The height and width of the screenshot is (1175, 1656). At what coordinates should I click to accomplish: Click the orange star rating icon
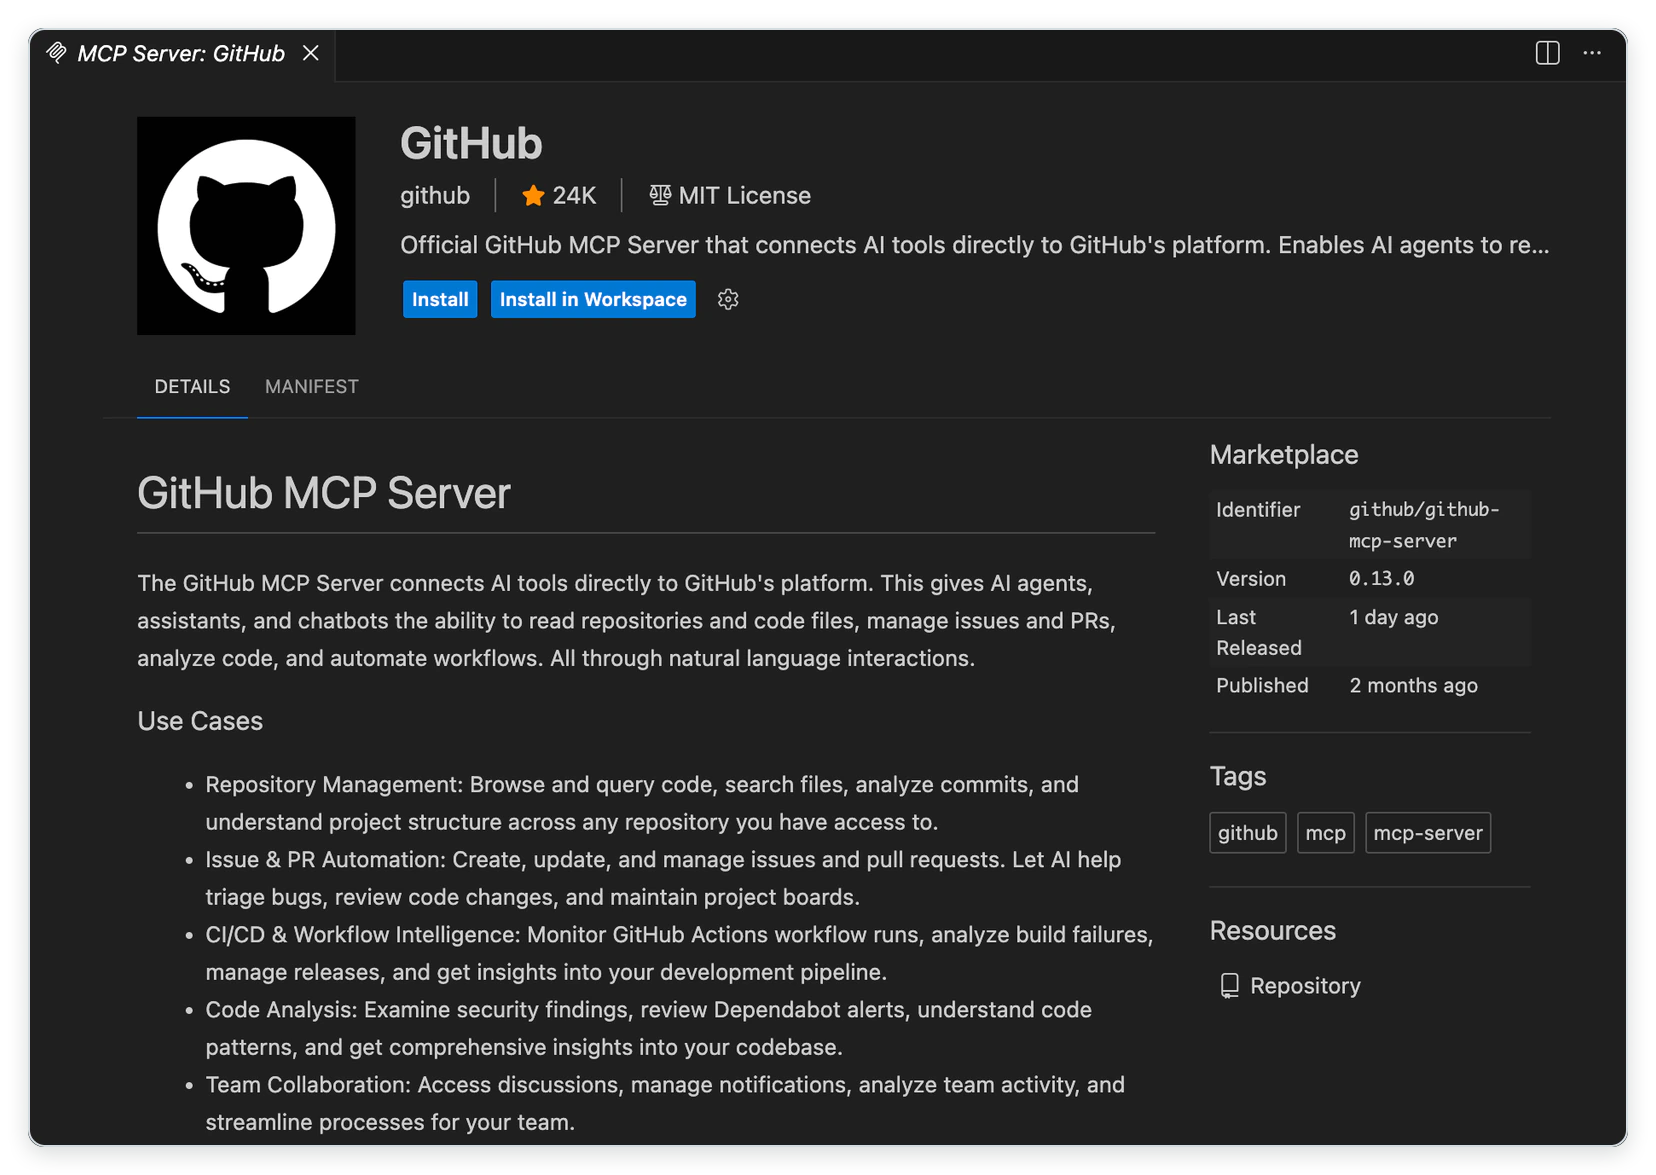click(533, 195)
